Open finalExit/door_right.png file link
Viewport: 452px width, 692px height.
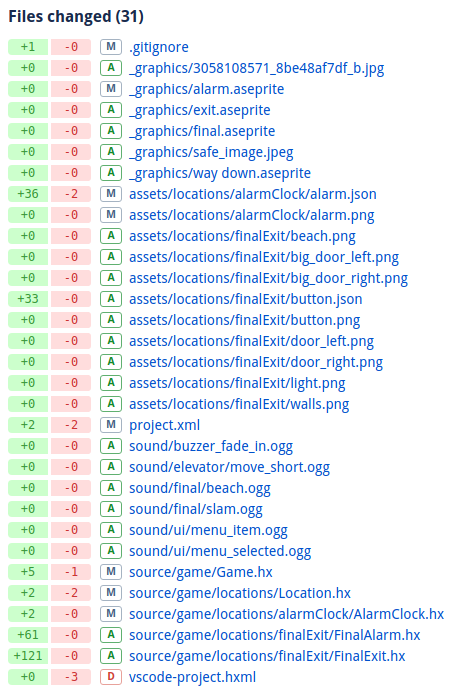(256, 362)
